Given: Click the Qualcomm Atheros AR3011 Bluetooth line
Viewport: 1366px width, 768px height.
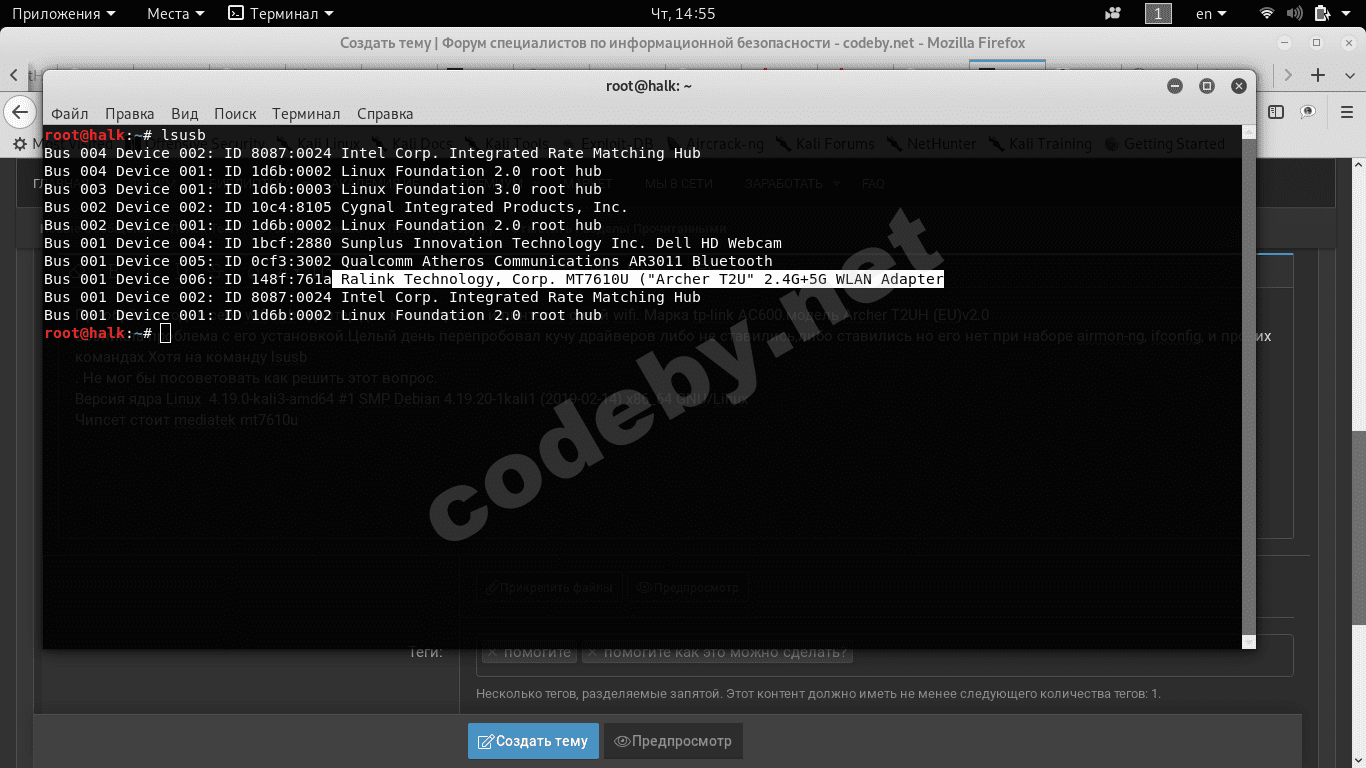Looking at the screenshot, I should (x=408, y=261).
